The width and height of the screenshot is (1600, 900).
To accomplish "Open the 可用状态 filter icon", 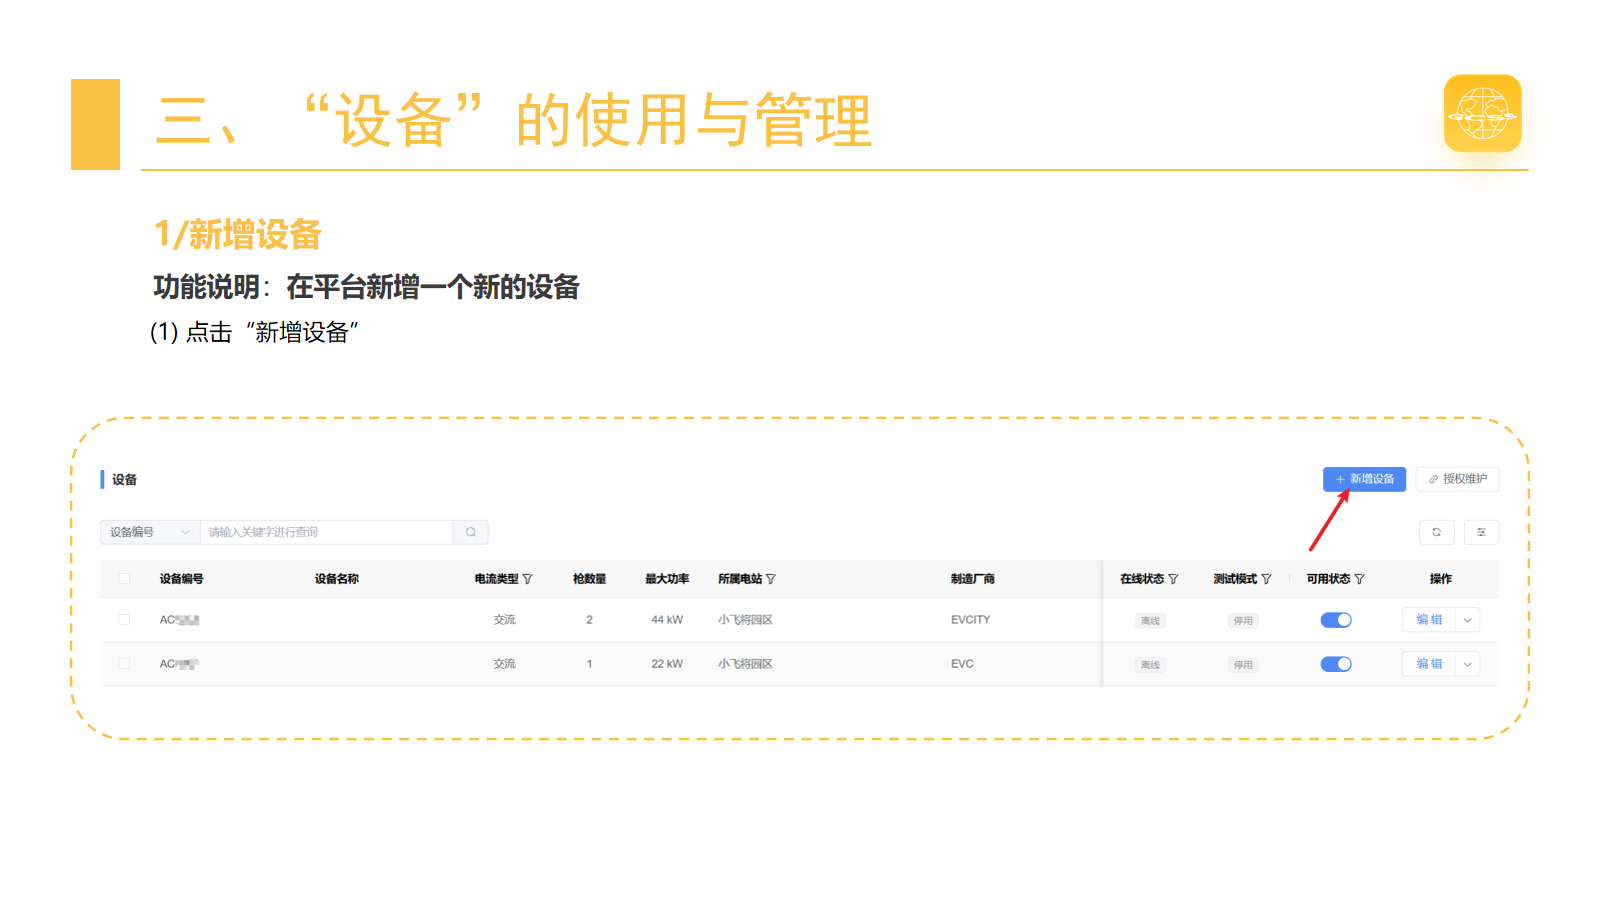I will point(1359,579).
